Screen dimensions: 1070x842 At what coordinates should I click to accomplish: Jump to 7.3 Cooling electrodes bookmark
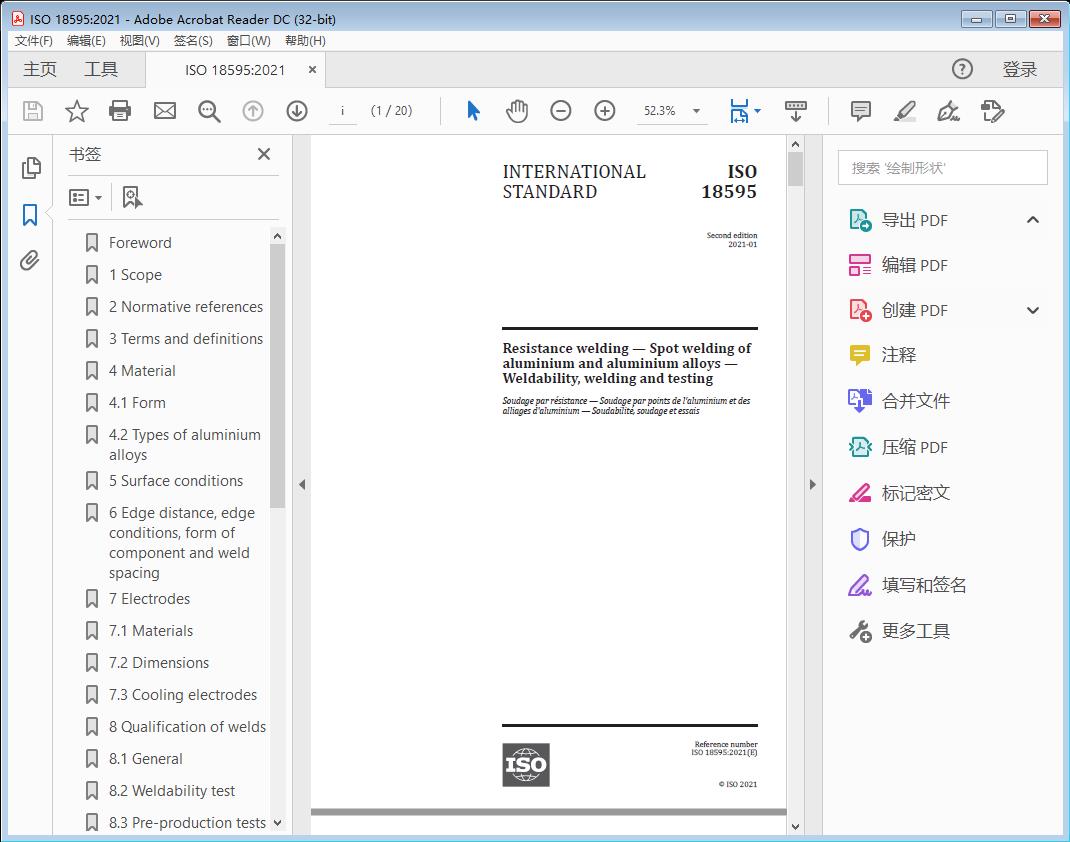(183, 695)
